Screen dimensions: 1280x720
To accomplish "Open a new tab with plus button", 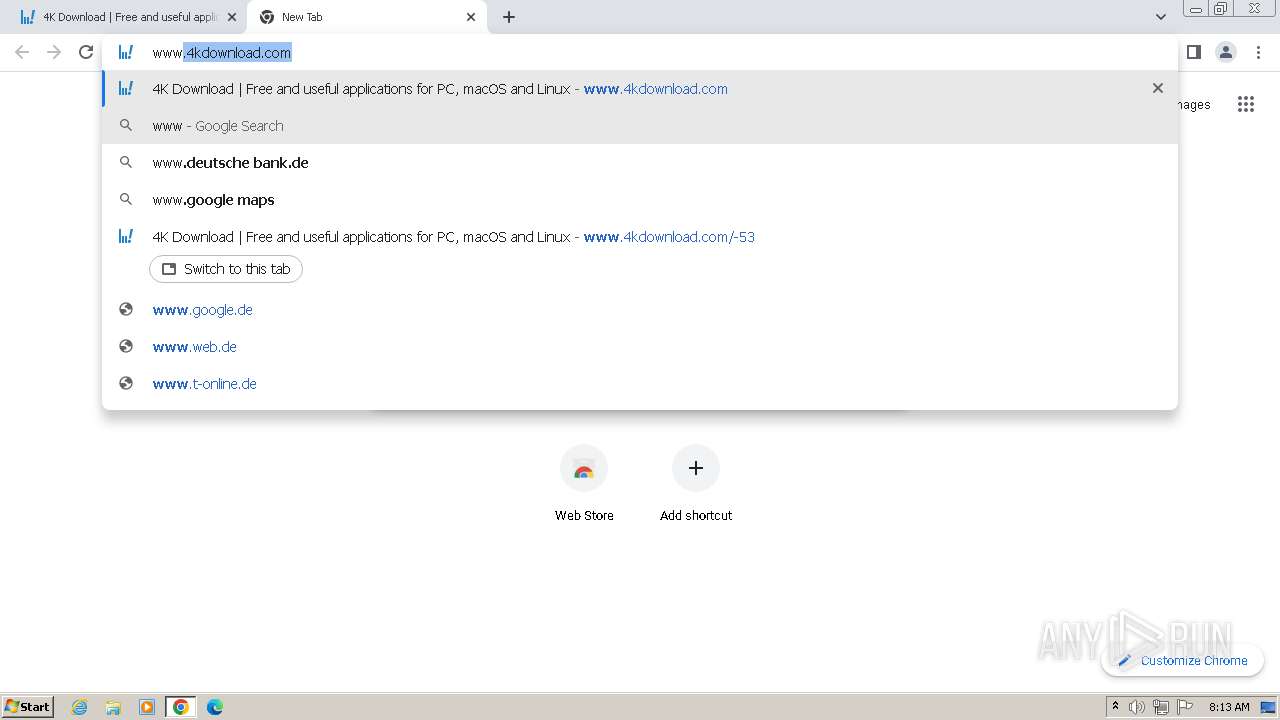I will 509,17.
